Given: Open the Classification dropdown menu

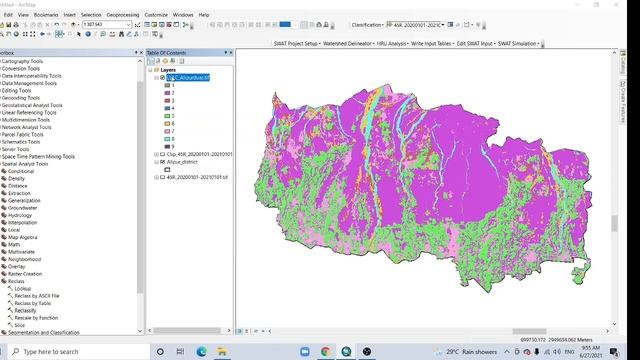Looking at the screenshot, I should click(x=367, y=25).
